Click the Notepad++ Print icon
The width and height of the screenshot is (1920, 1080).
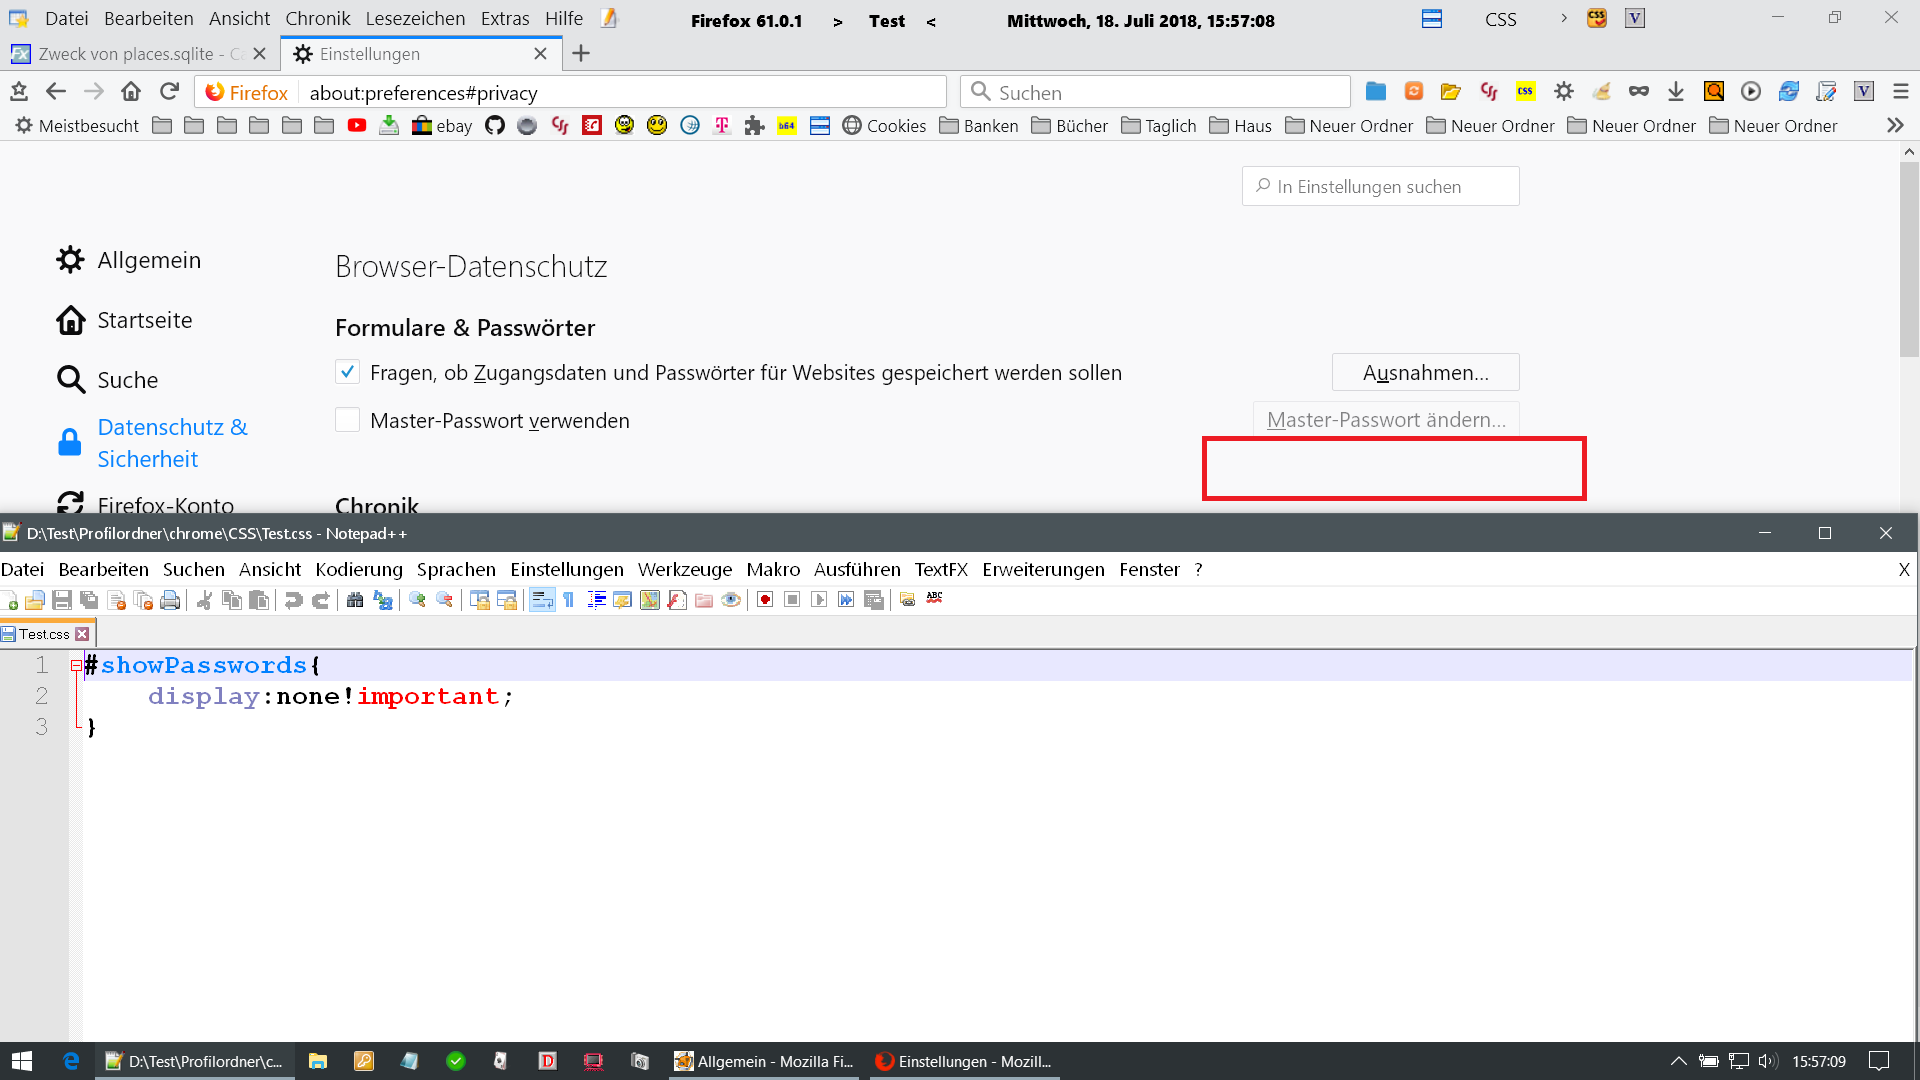pos(170,600)
